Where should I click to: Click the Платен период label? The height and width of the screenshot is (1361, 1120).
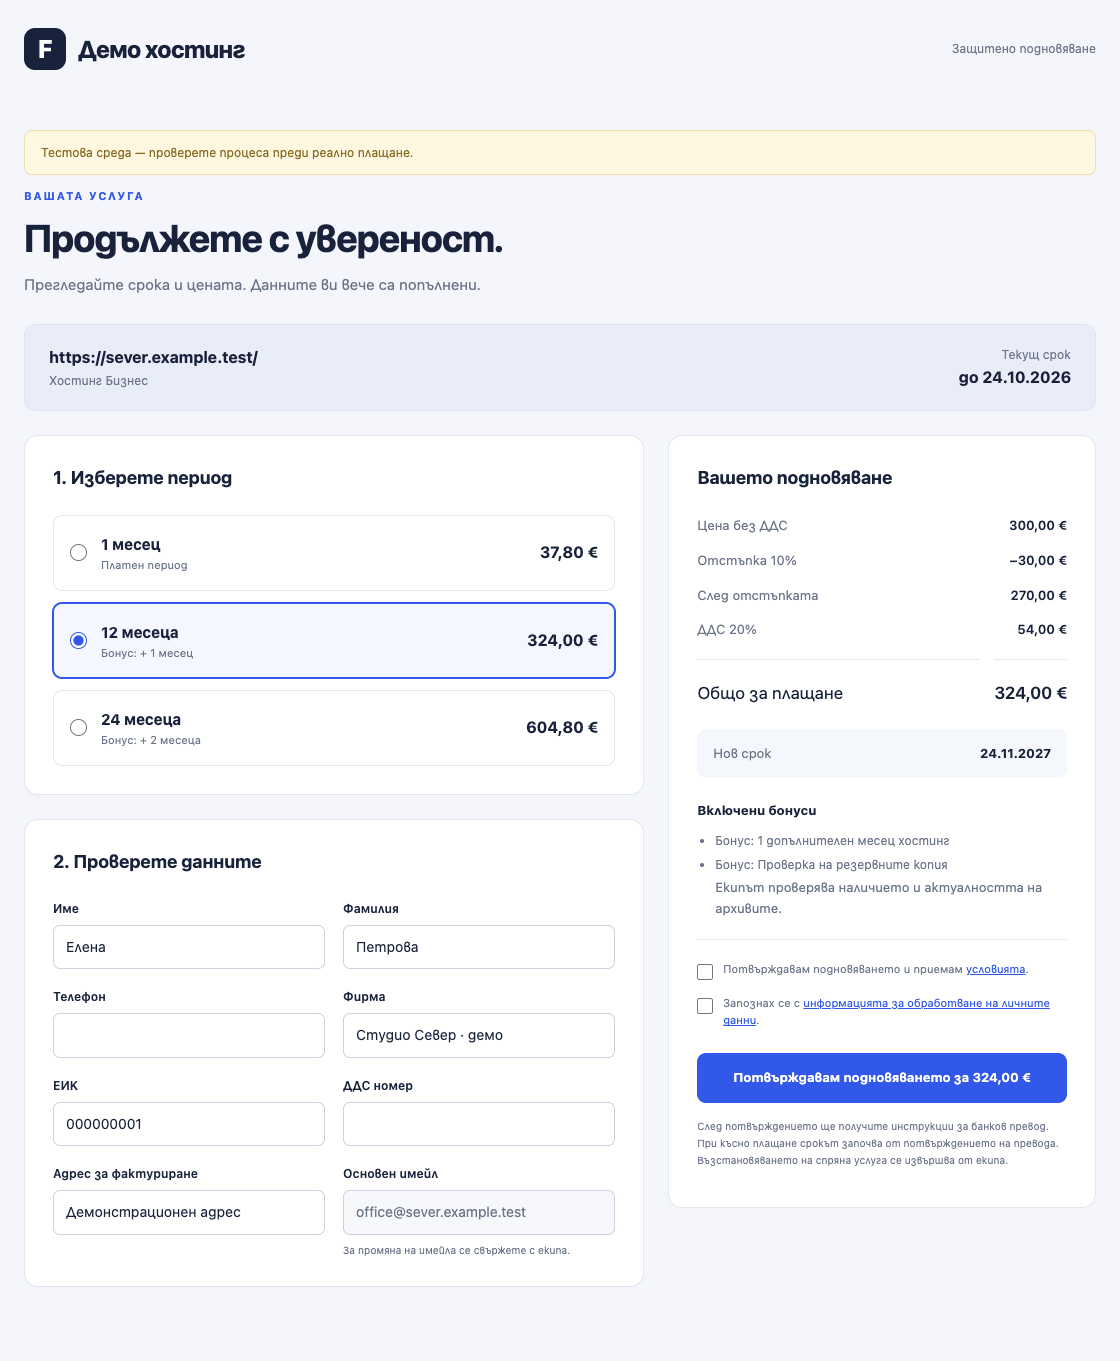point(144,565)
